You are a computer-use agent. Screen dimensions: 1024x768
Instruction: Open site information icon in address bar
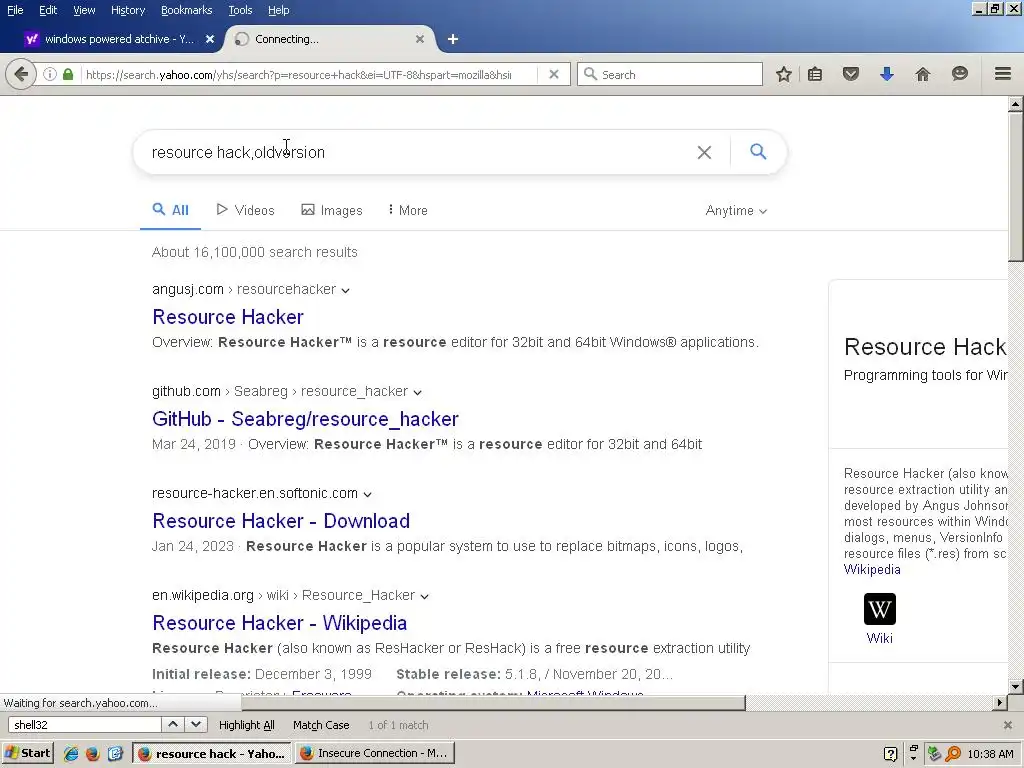50,74
